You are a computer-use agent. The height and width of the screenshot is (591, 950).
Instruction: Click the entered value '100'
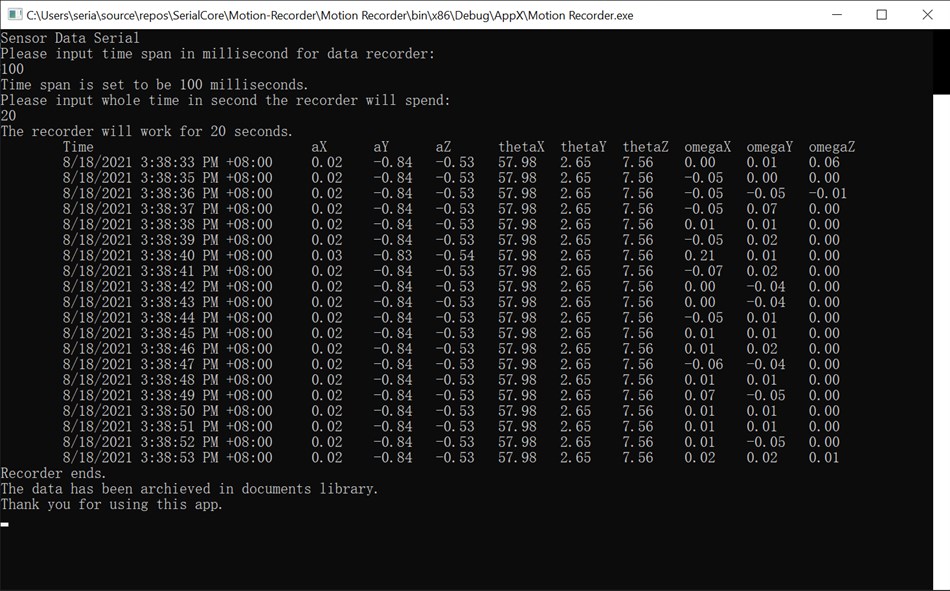point(12,69)
